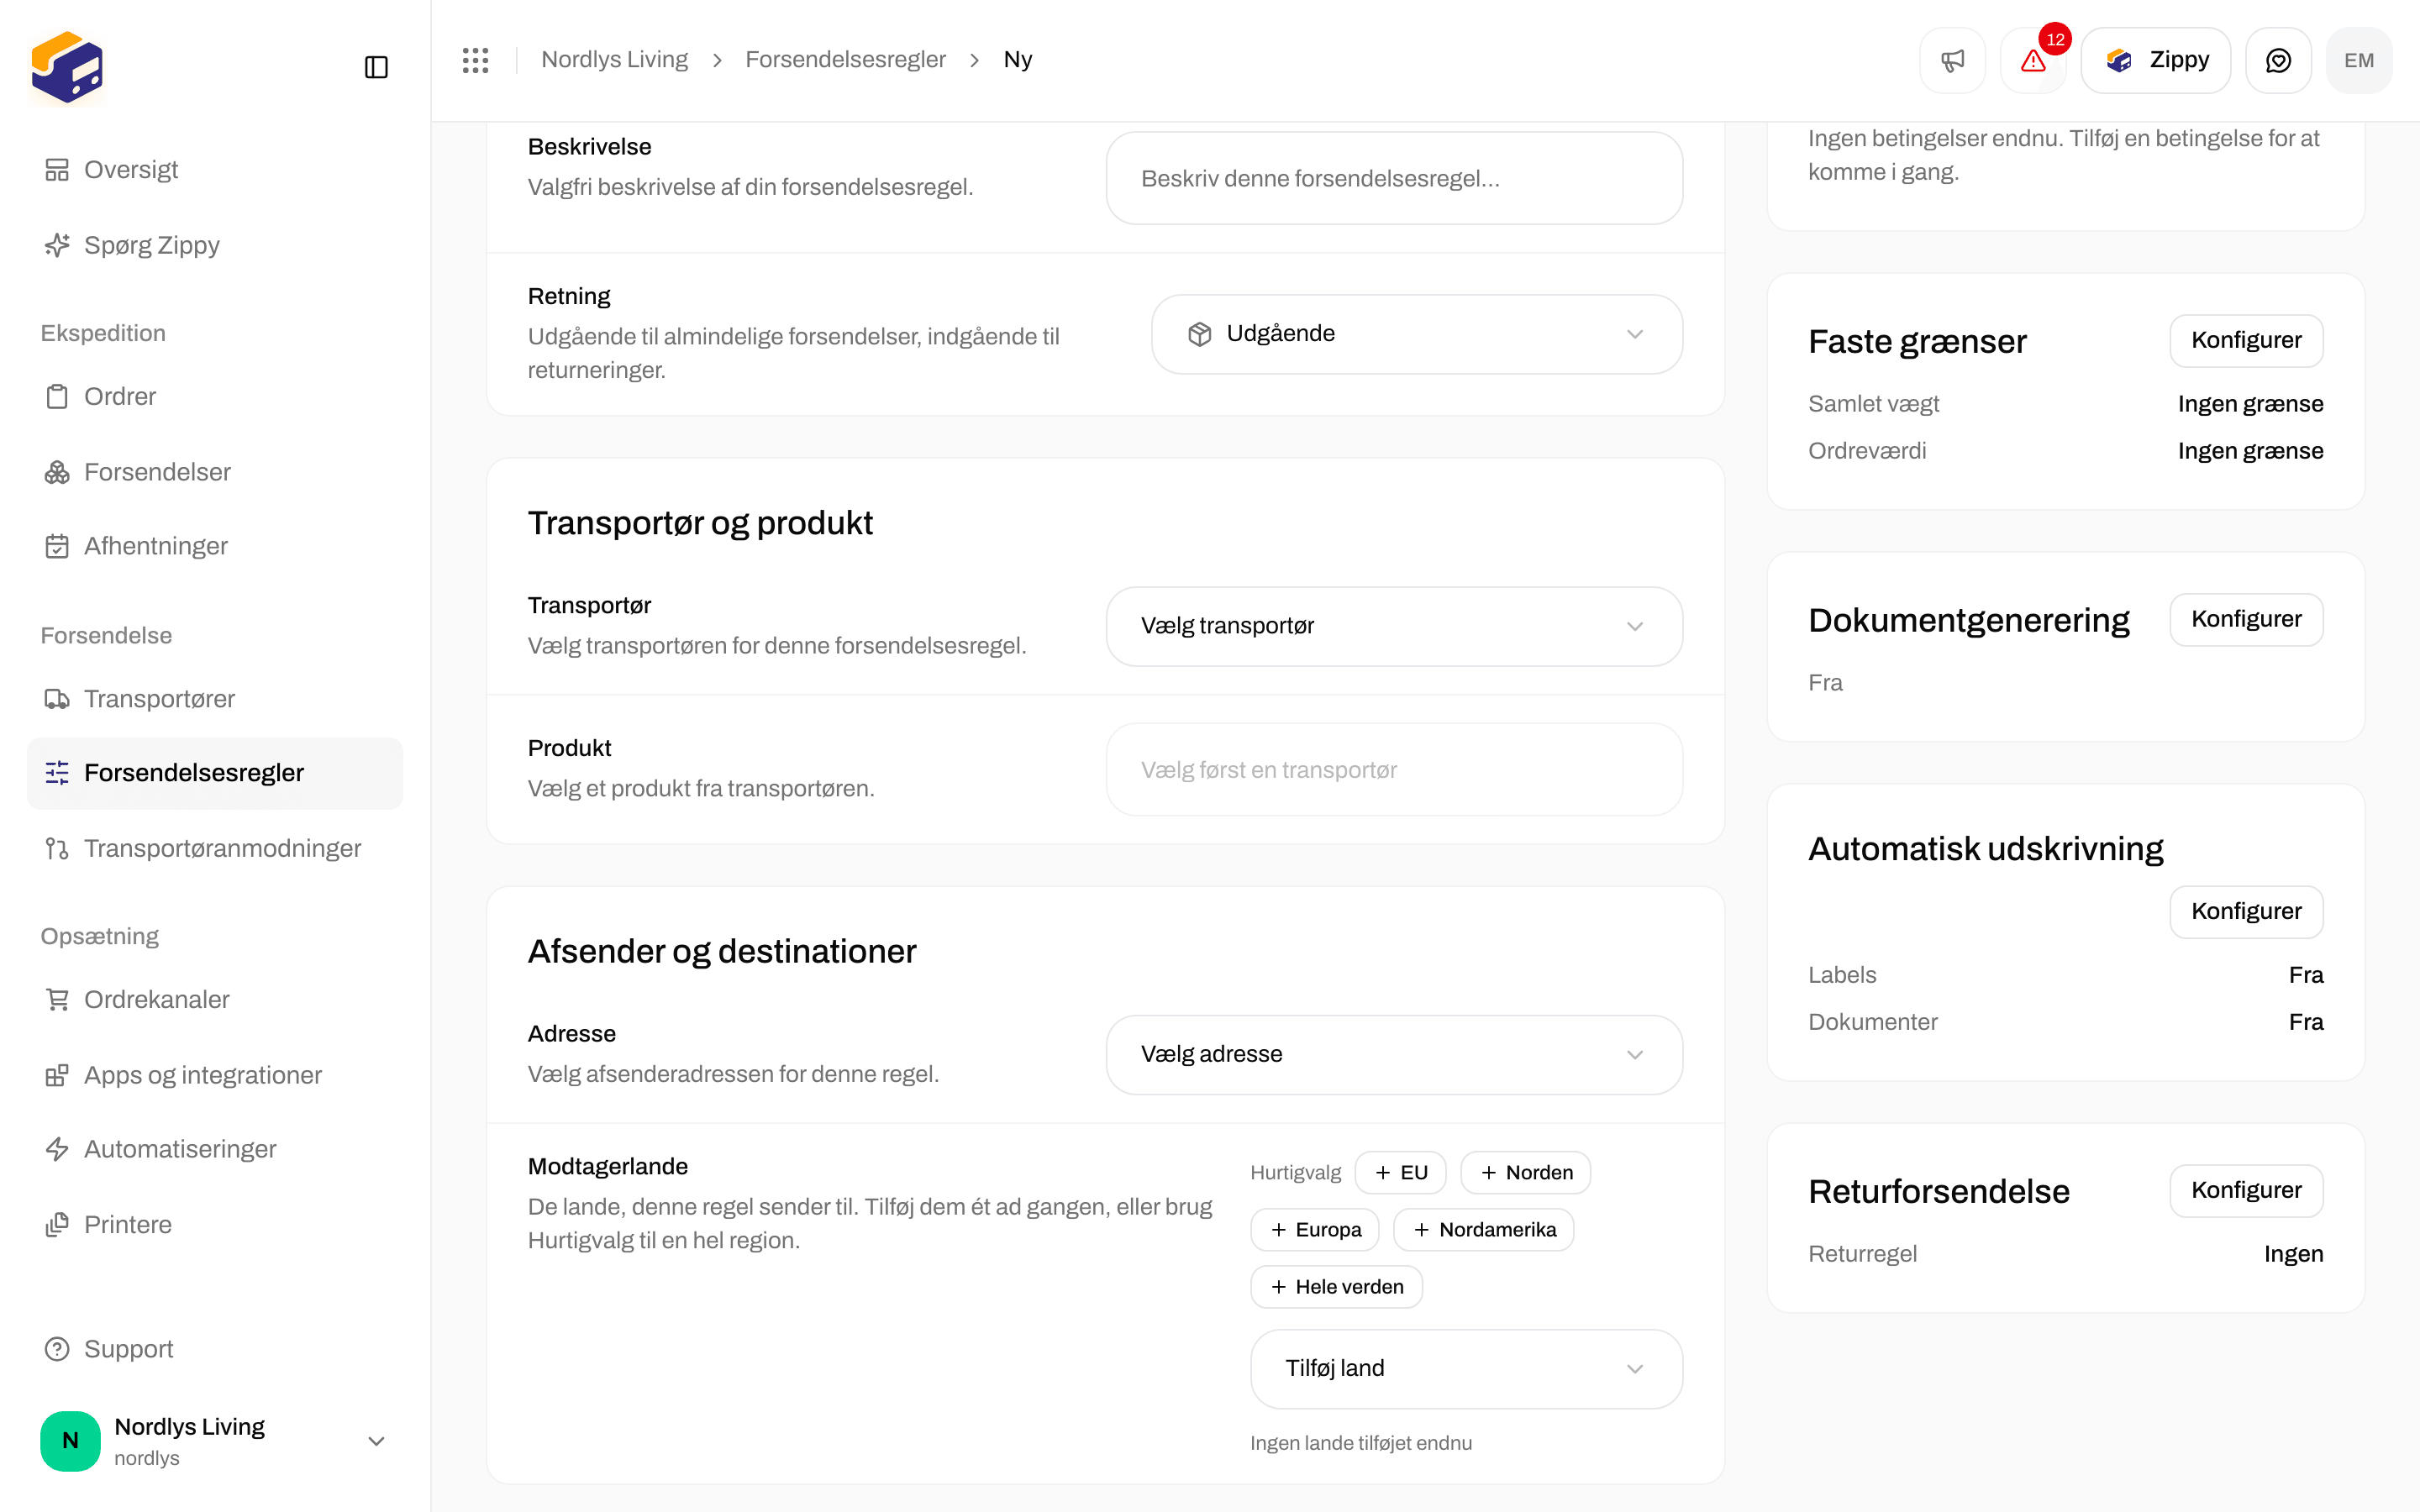Expand the Nordlys Living workspace switcher chevron
The height and width of the screenshot is (1512, 2420).
(x=376, y=1441)
